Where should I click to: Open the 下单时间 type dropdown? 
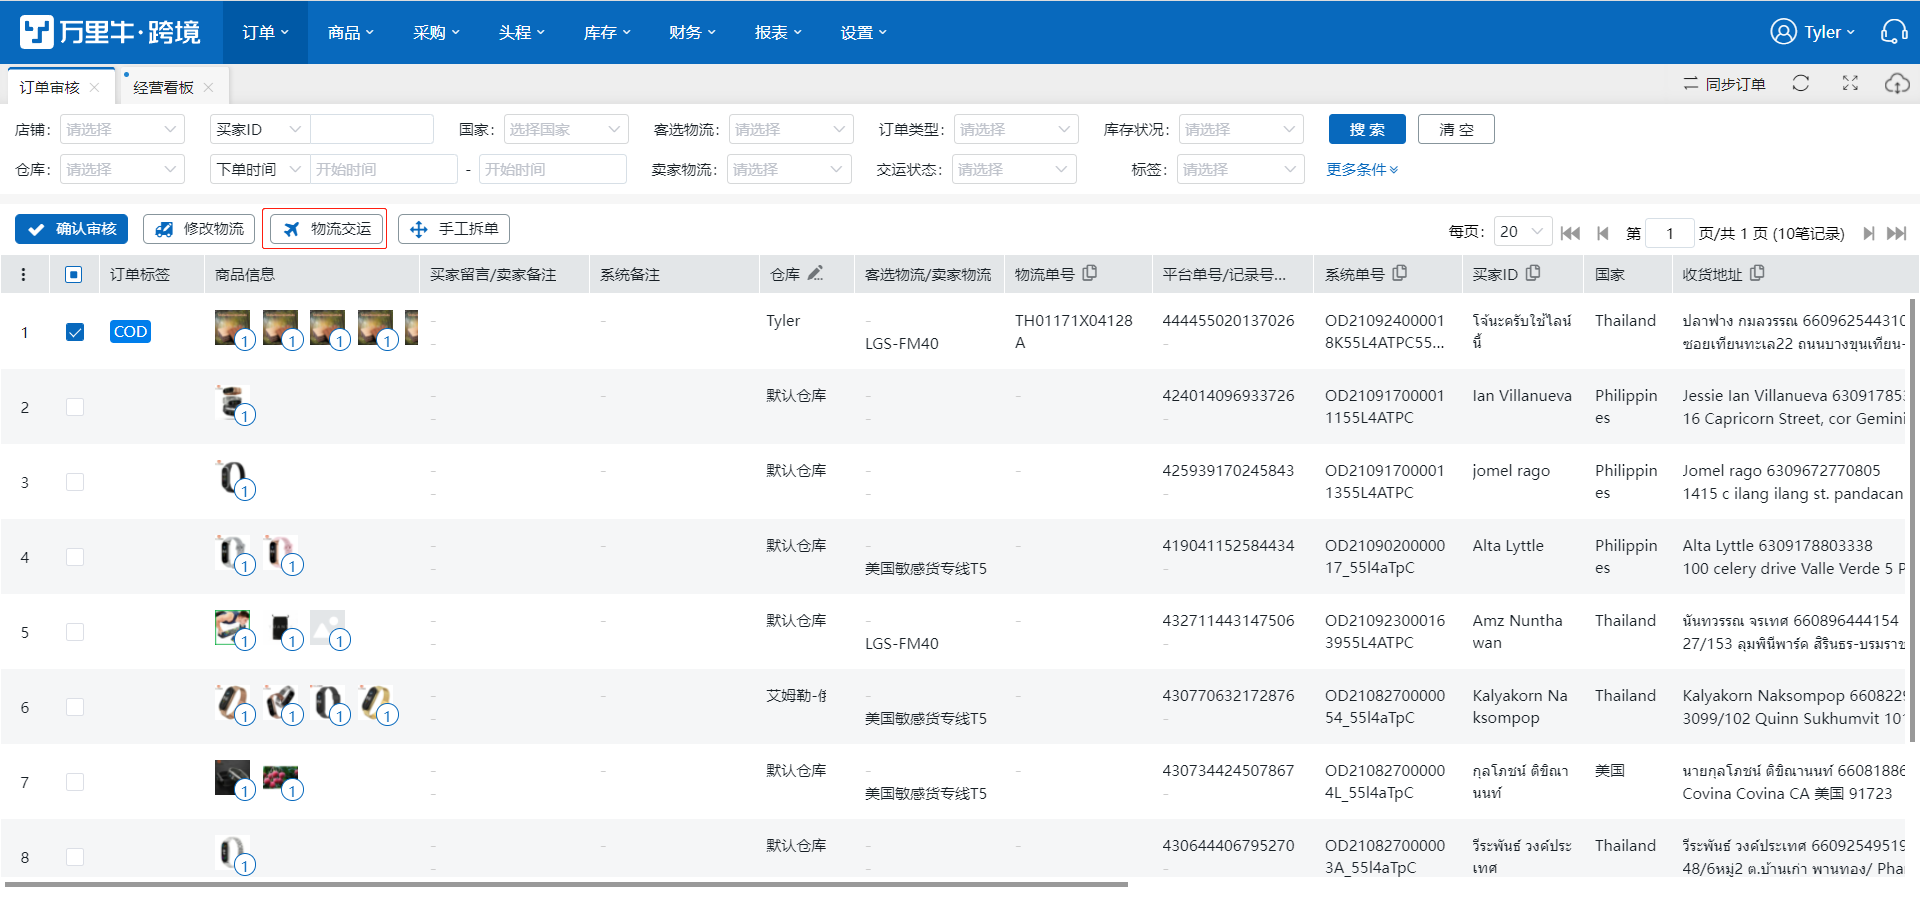click(260, 169)
